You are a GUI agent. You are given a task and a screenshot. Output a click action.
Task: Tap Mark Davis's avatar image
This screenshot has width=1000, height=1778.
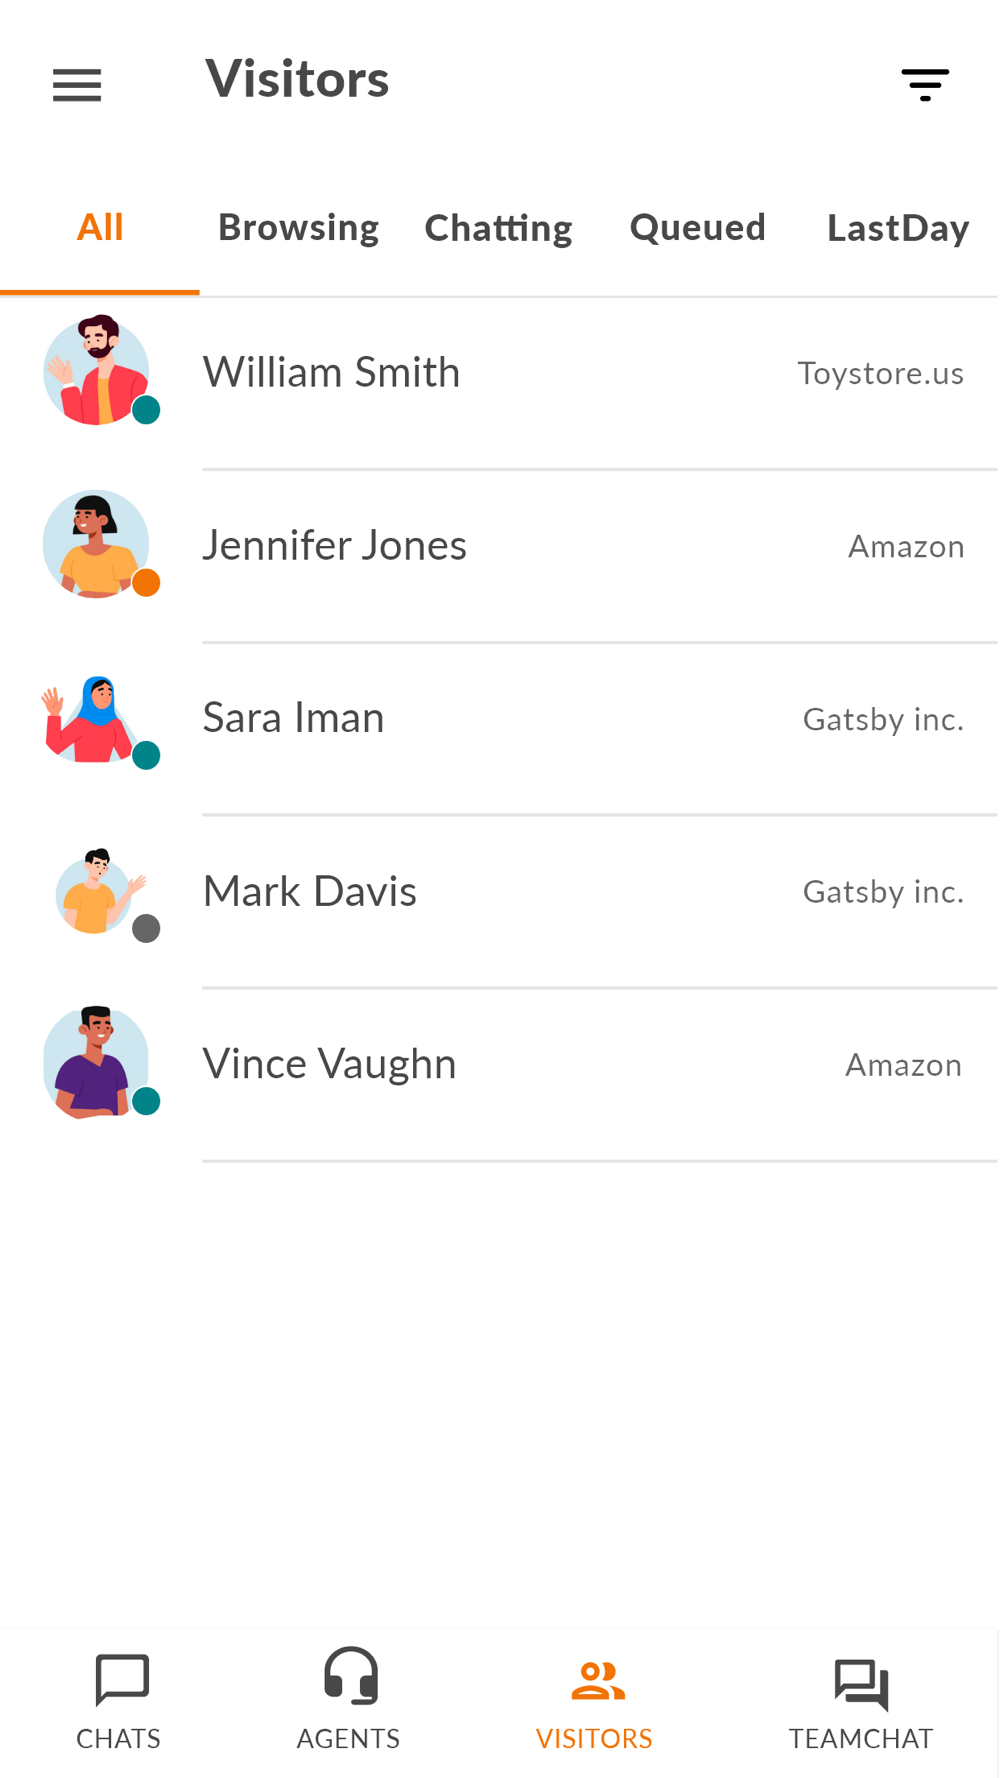pyautogui.click(x=98, y=891)
